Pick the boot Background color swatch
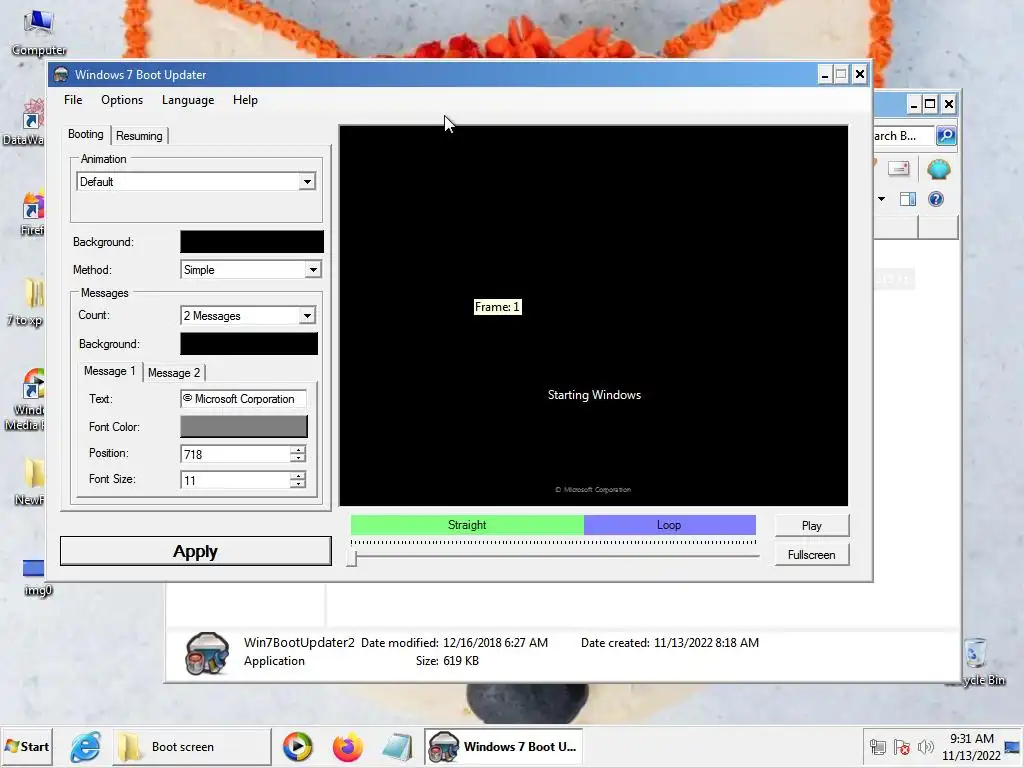This screenshot has width=1024, height=768. click(x=252, y=242)
